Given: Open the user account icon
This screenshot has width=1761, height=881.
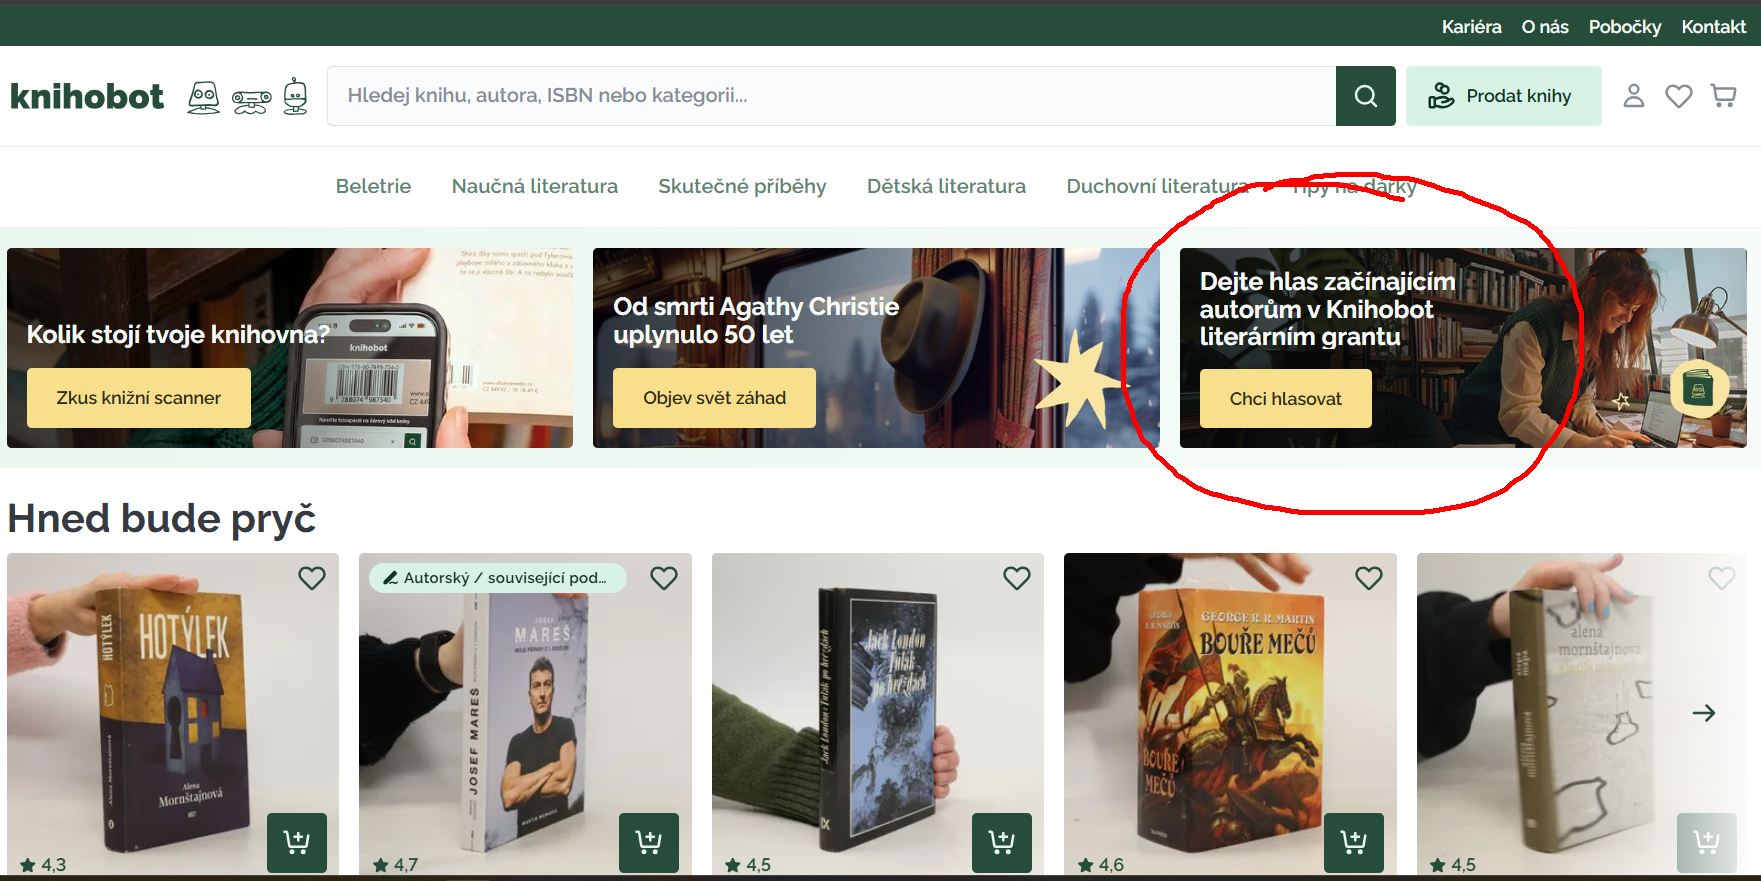Looking at the screenshot, I should pos(1634,96).
